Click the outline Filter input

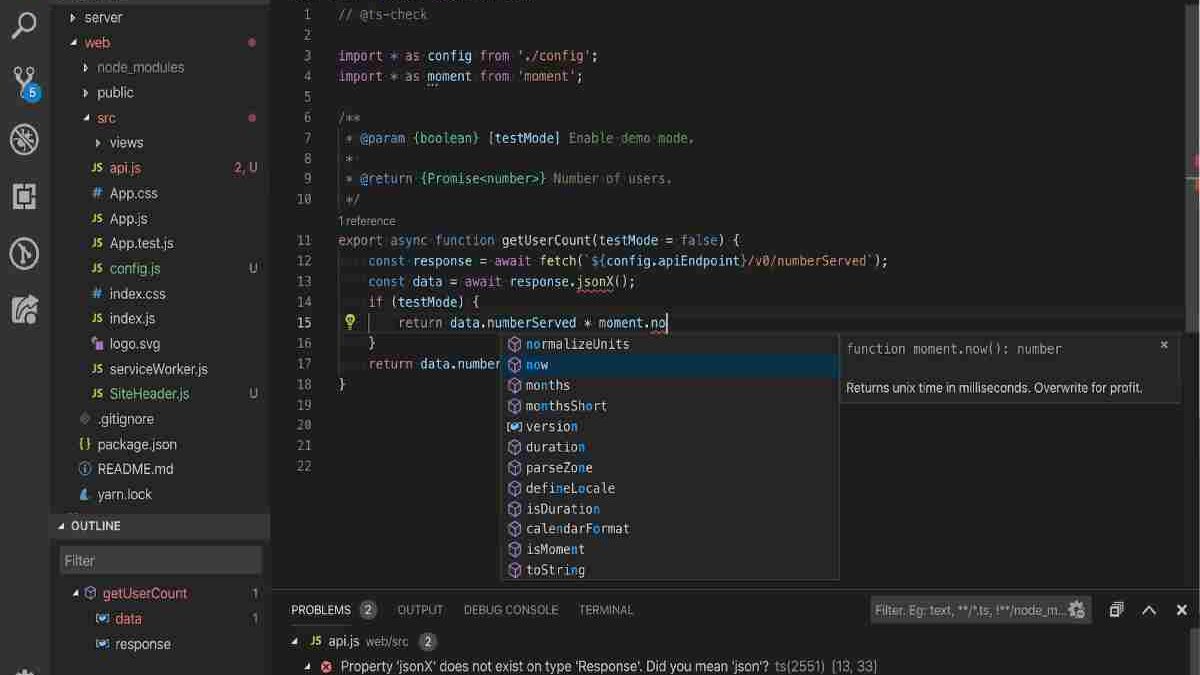point(161,560)
